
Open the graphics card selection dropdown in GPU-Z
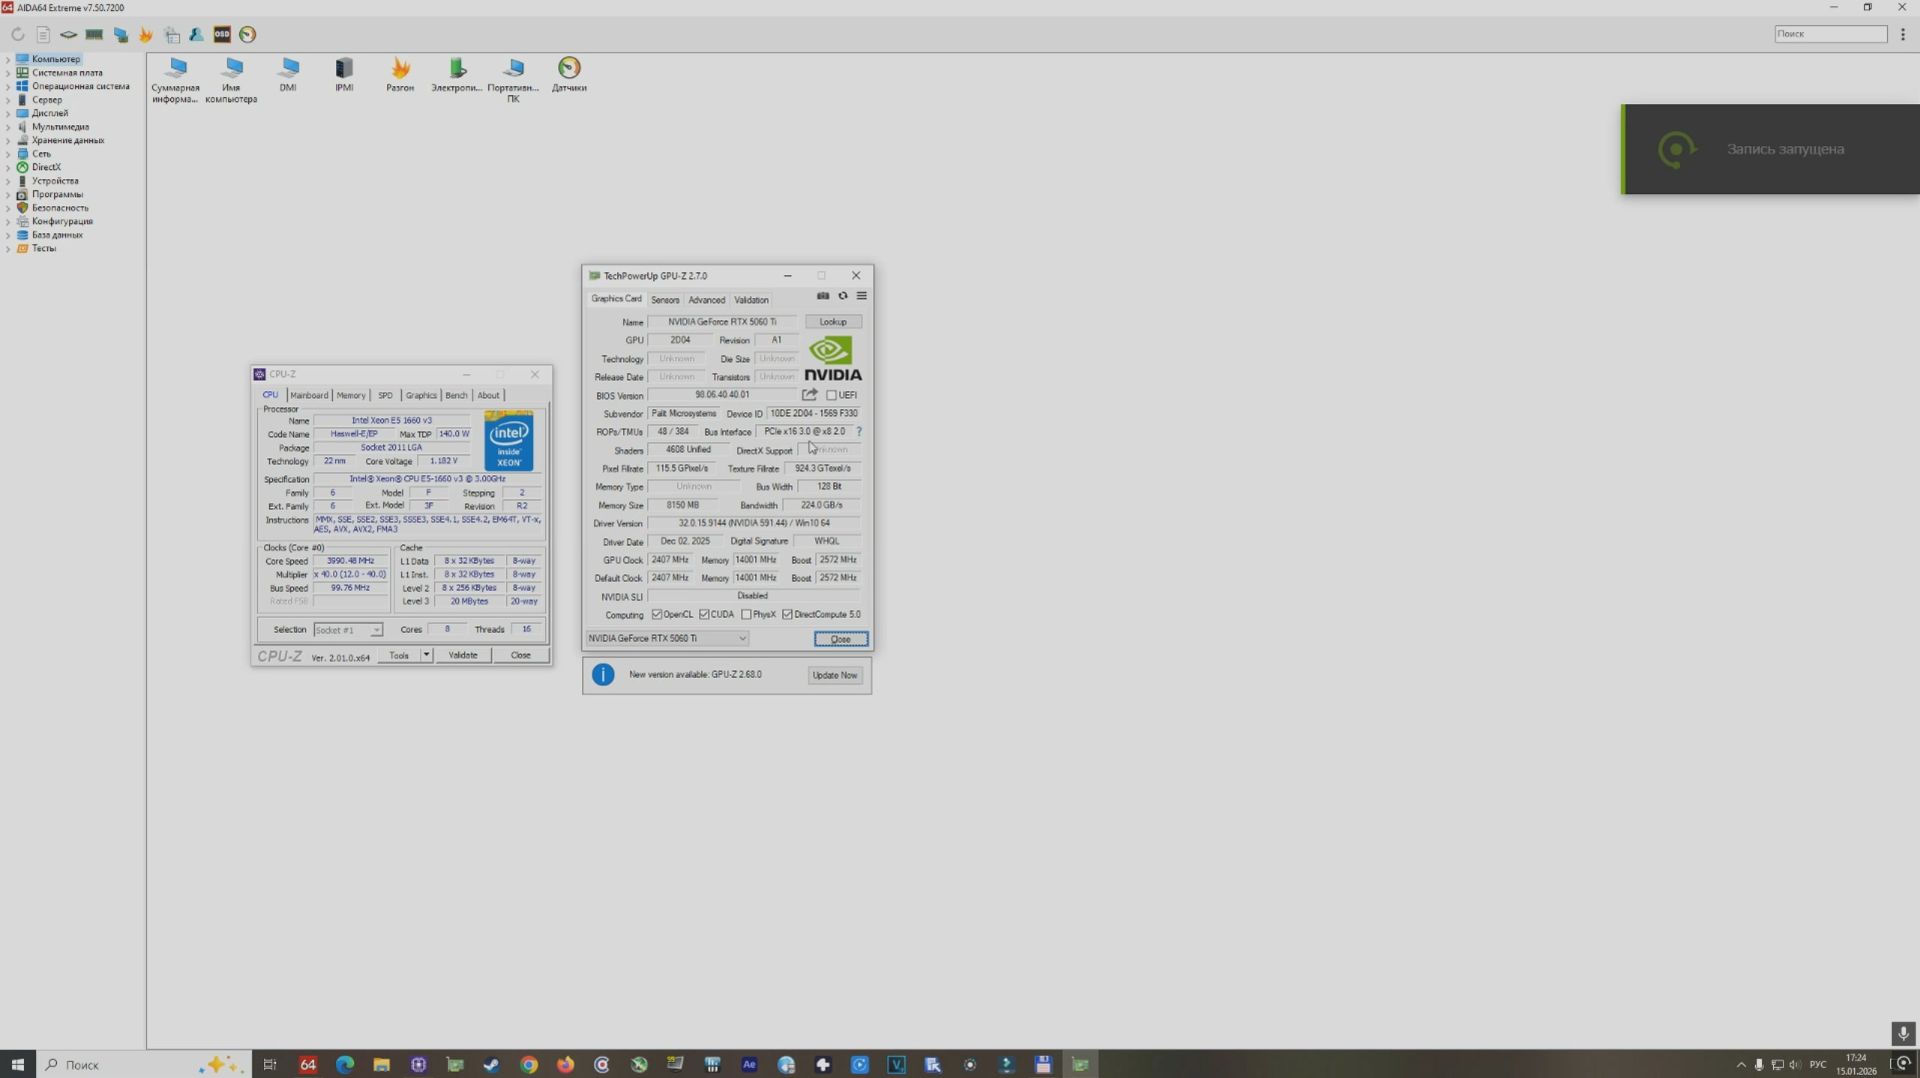[742, 638]
